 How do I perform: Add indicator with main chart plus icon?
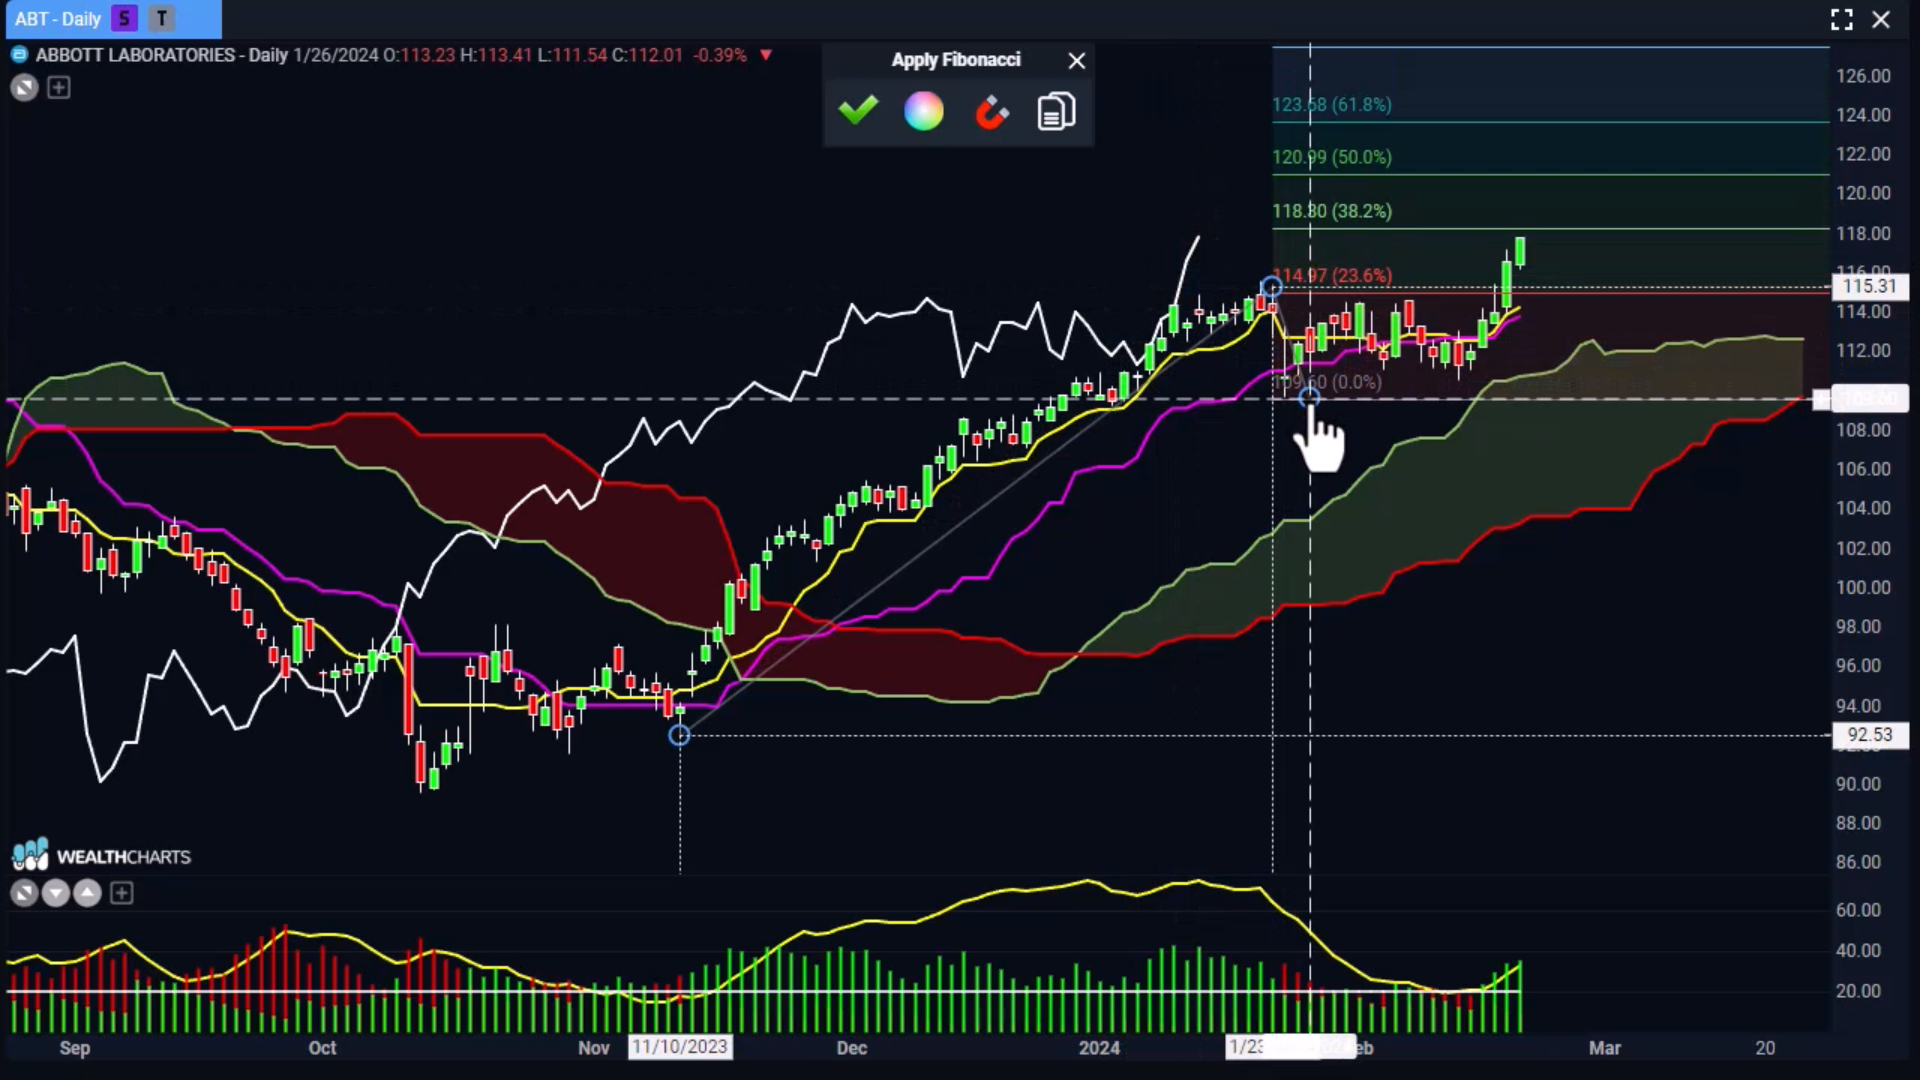coord(59,88)
